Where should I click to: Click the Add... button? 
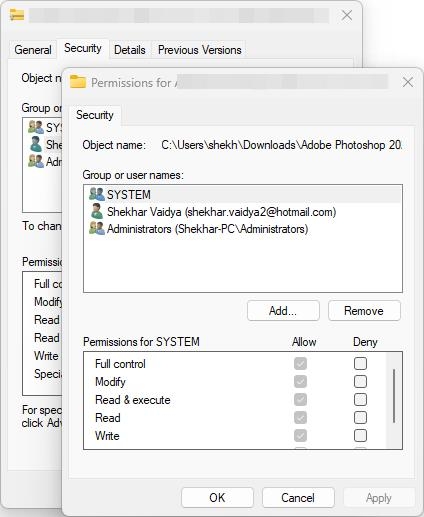point(283,311)
